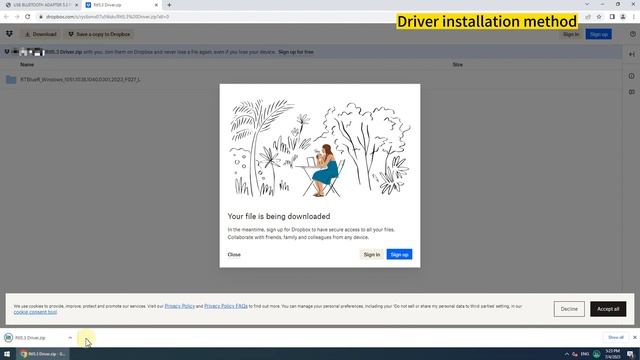Reload the current page

click(x=28, y=17)
